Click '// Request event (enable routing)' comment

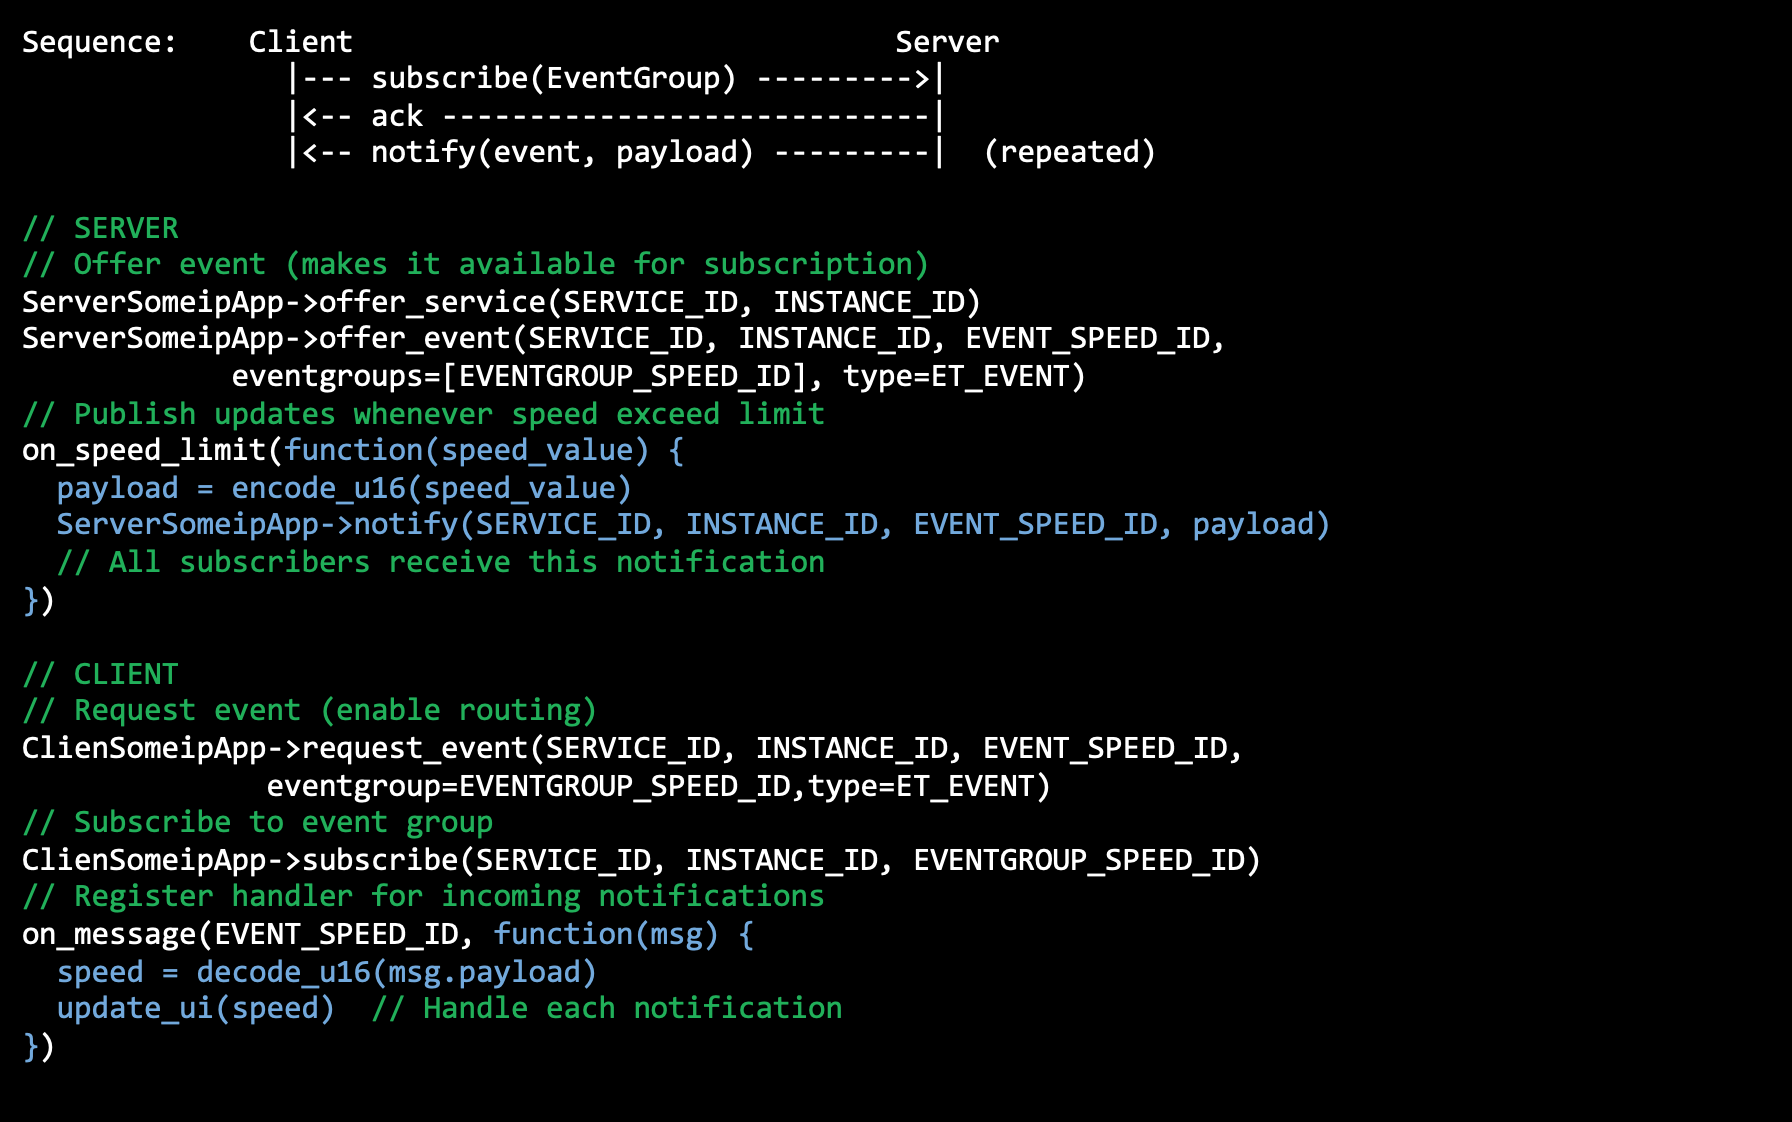coord(309,711)
